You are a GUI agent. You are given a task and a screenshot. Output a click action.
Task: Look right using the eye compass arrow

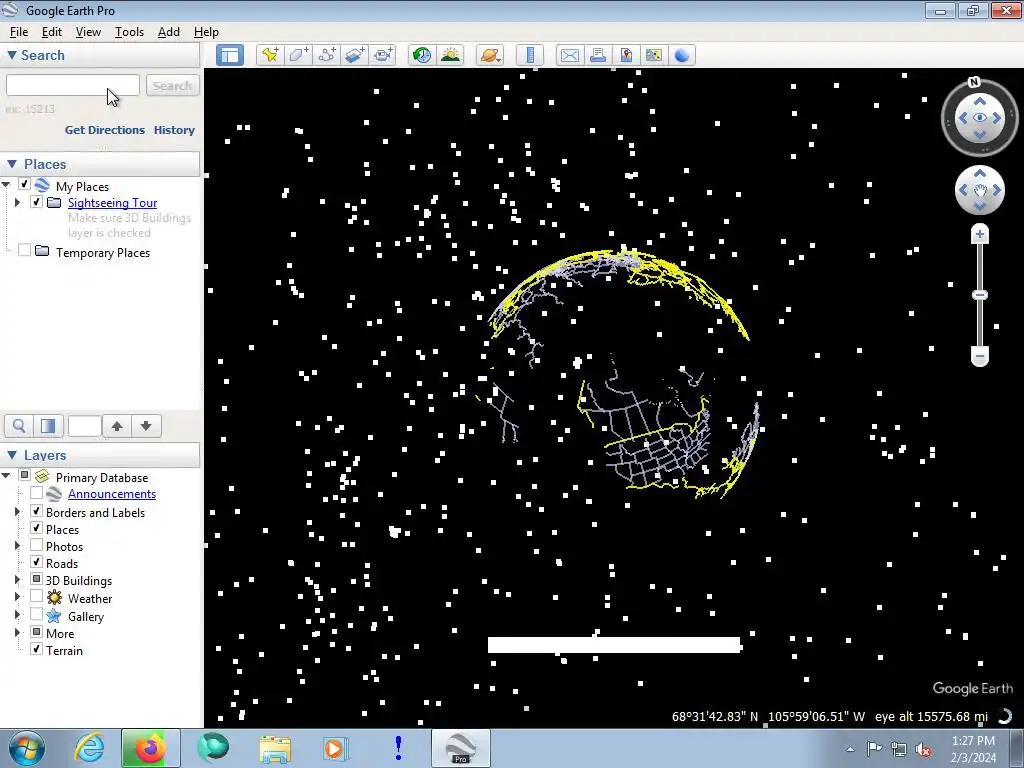point(997,118)
